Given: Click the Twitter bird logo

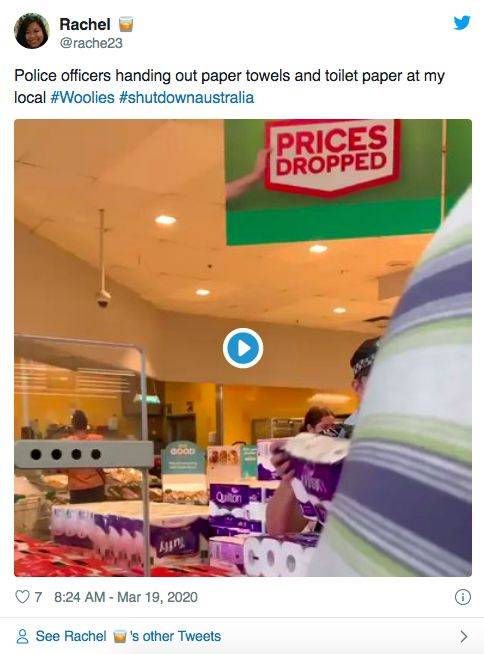Looking at the screenshot, I should pyautogui.click(x=462, y=23).
